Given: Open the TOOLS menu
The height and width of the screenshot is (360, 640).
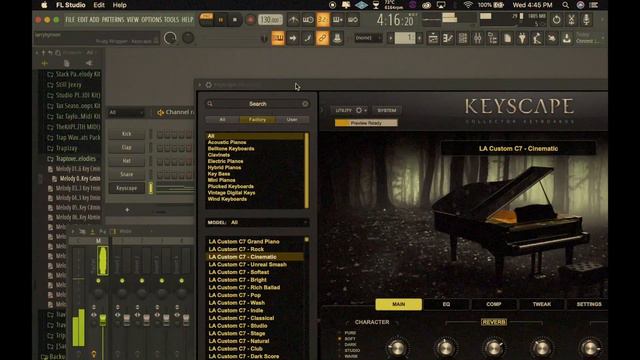Looking at the screenshot, I should (171, 20).
